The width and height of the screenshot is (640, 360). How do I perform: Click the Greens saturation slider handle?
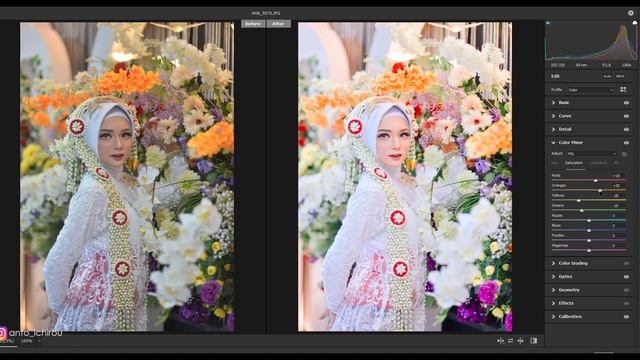click(x=582, y=210)
